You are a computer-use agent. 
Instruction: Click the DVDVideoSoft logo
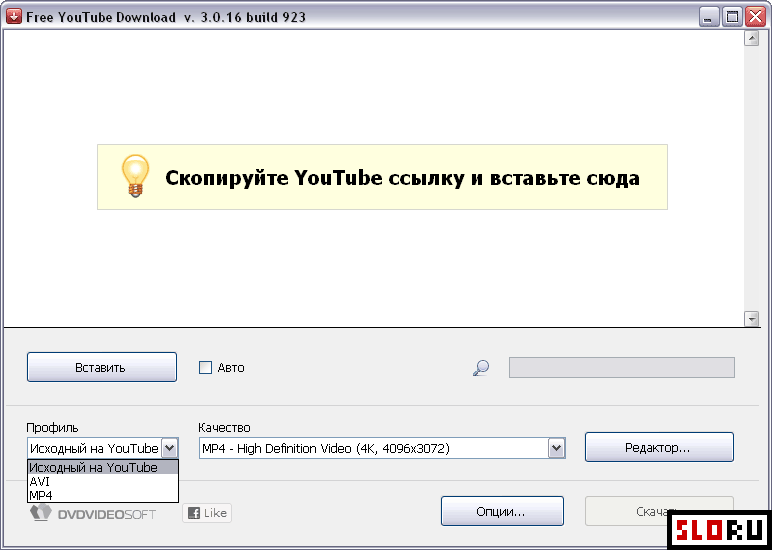93,514
